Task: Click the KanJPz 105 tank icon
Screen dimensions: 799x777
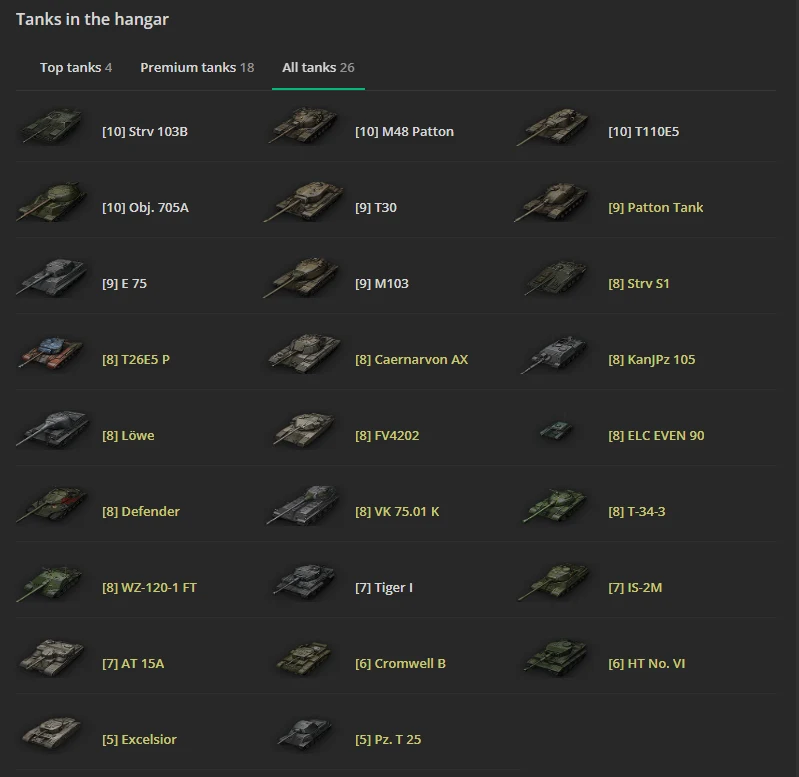Action: tap(554, 355)
